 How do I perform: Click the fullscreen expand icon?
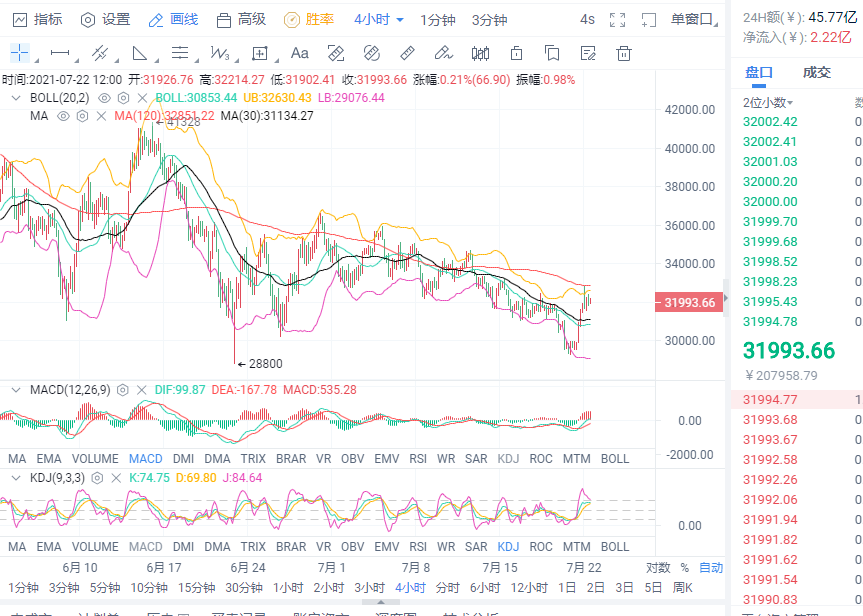pos(618,20)
